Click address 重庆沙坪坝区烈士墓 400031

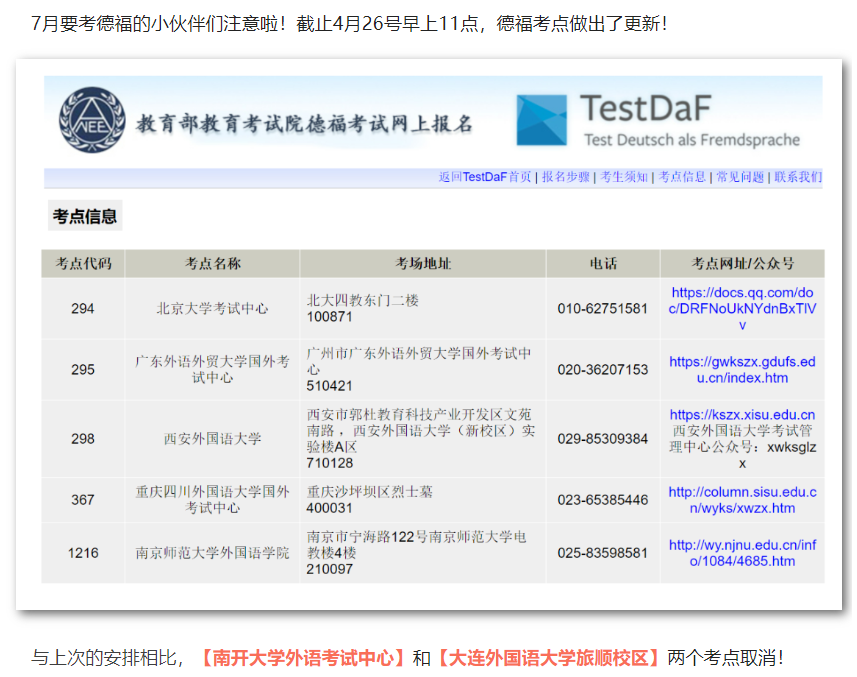(369, 500)
